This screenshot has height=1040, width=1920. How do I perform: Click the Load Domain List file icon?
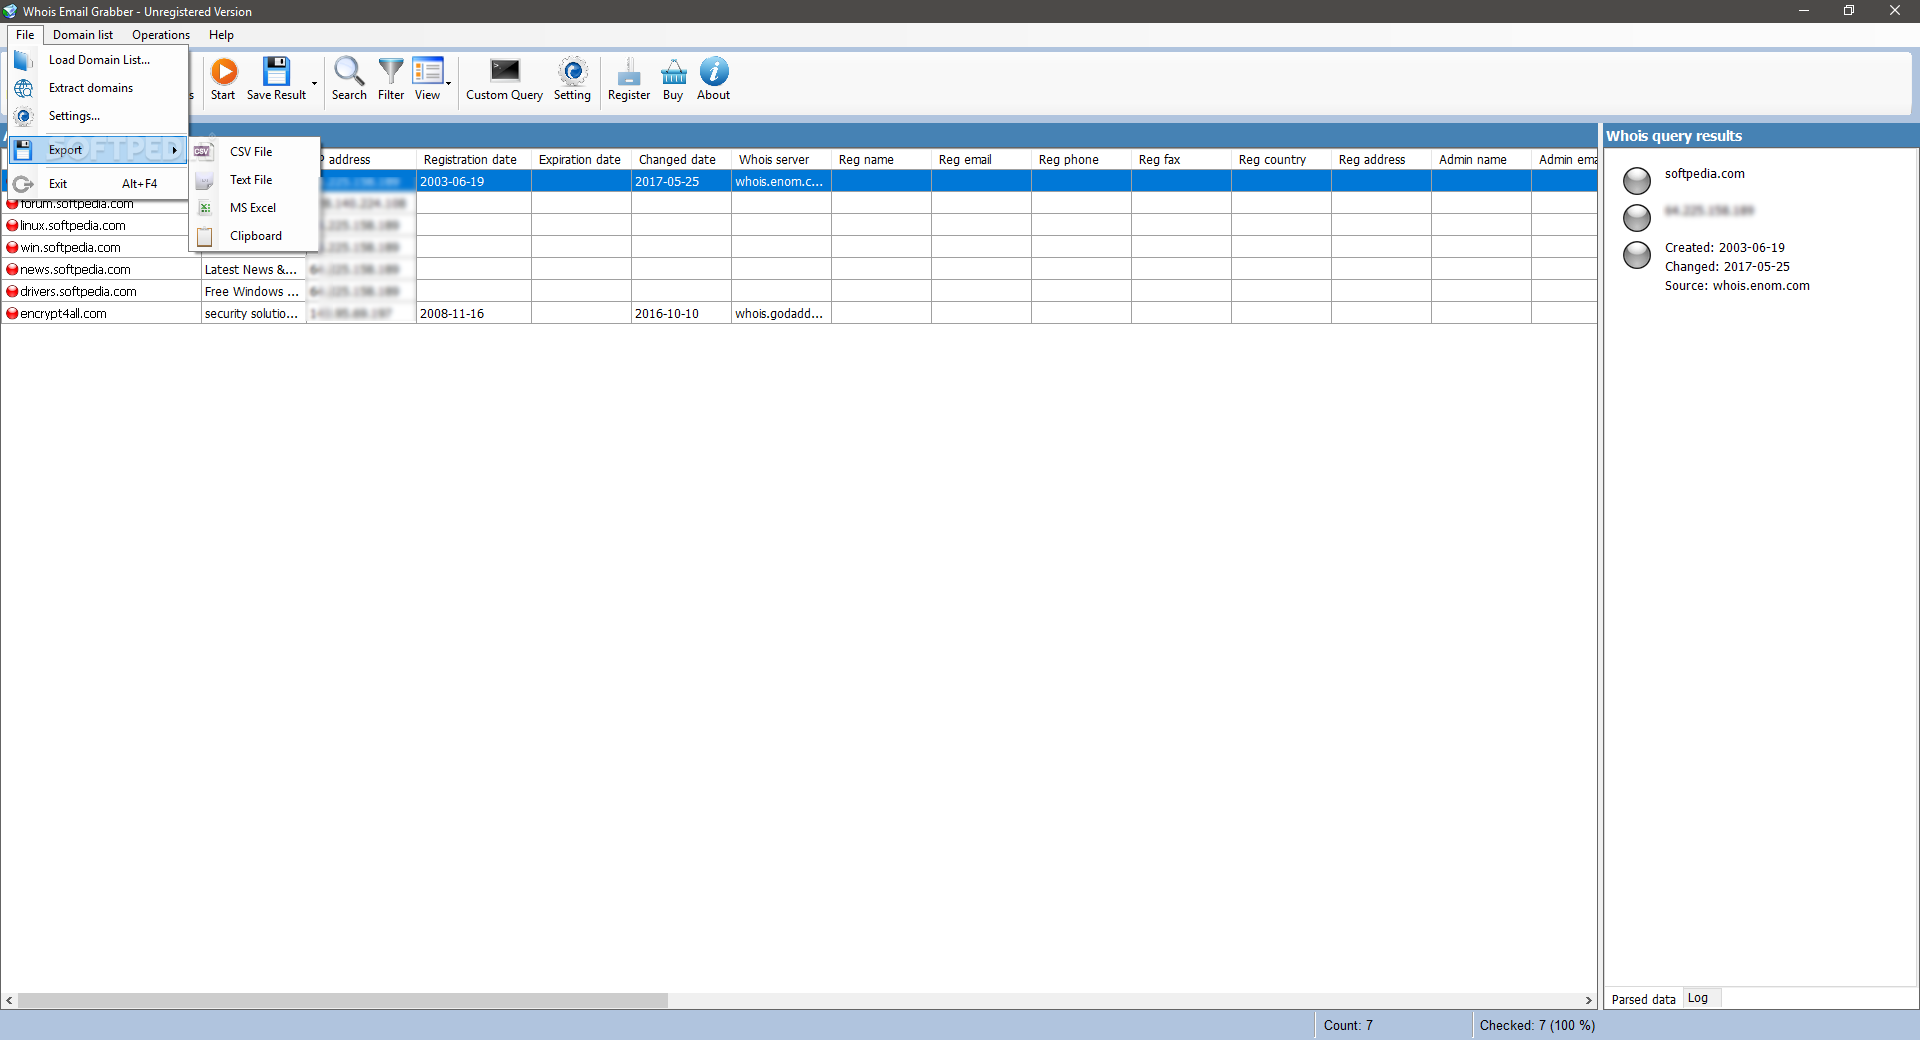(24, 60)
